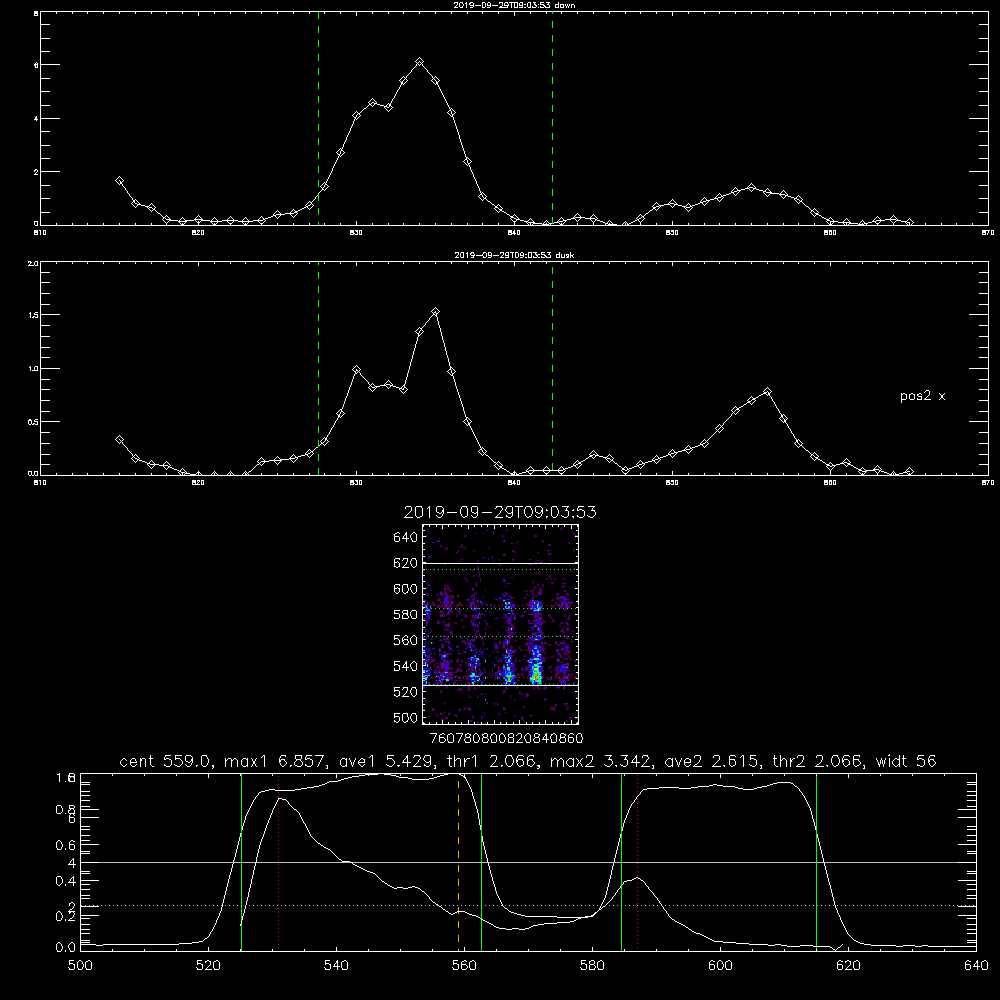The image size is (1000, 1000).
Task: Click the '520' y-axis label beside heatmap
Action: [406, 692]
